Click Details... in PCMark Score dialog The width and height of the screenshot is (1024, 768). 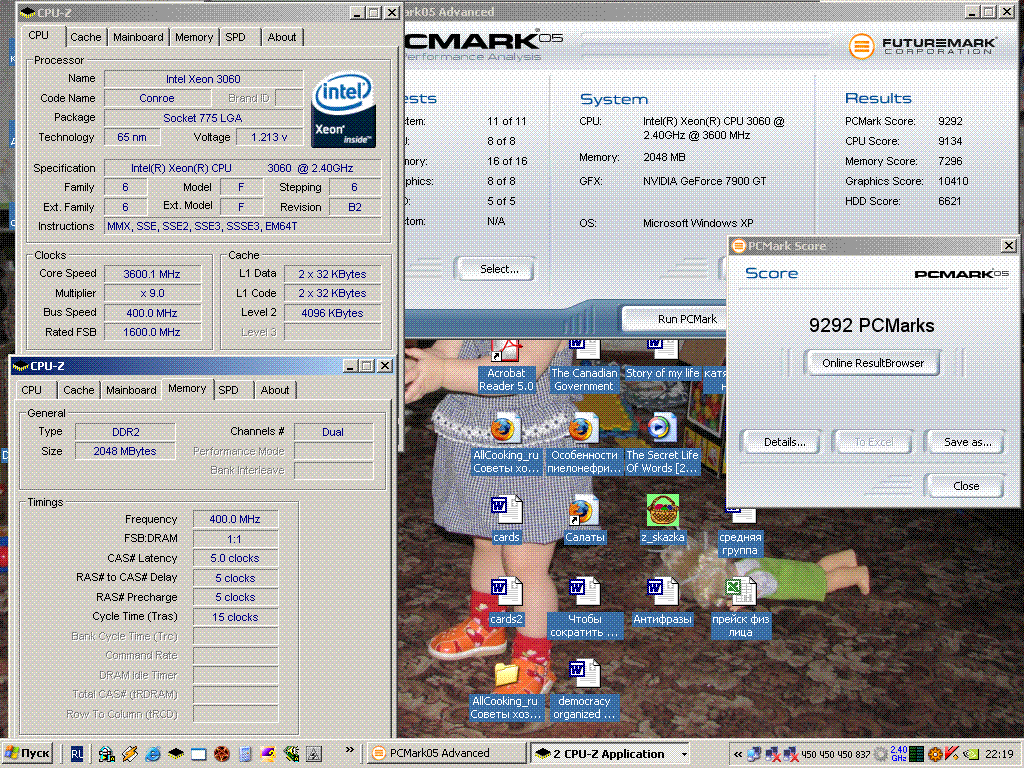(x=784, y=442)
